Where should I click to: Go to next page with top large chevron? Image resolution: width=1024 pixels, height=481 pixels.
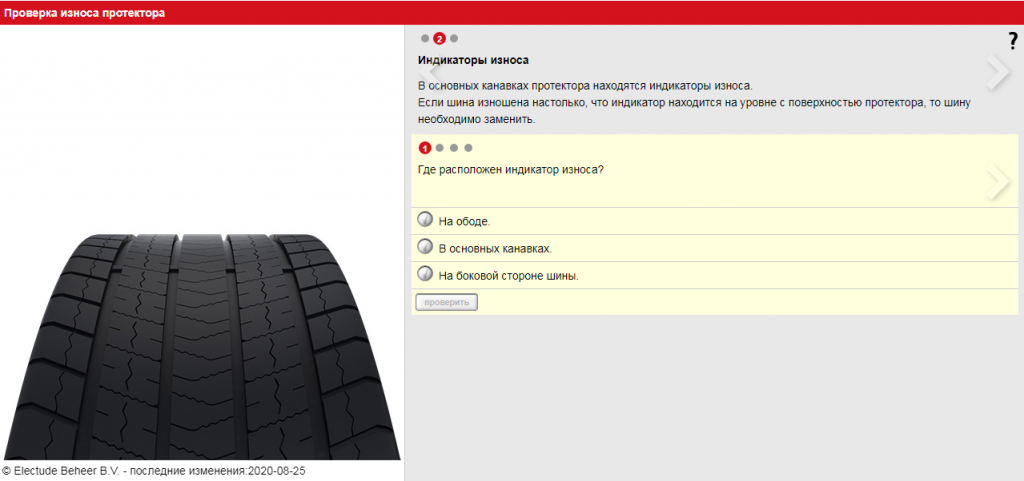tap(998, 71)
